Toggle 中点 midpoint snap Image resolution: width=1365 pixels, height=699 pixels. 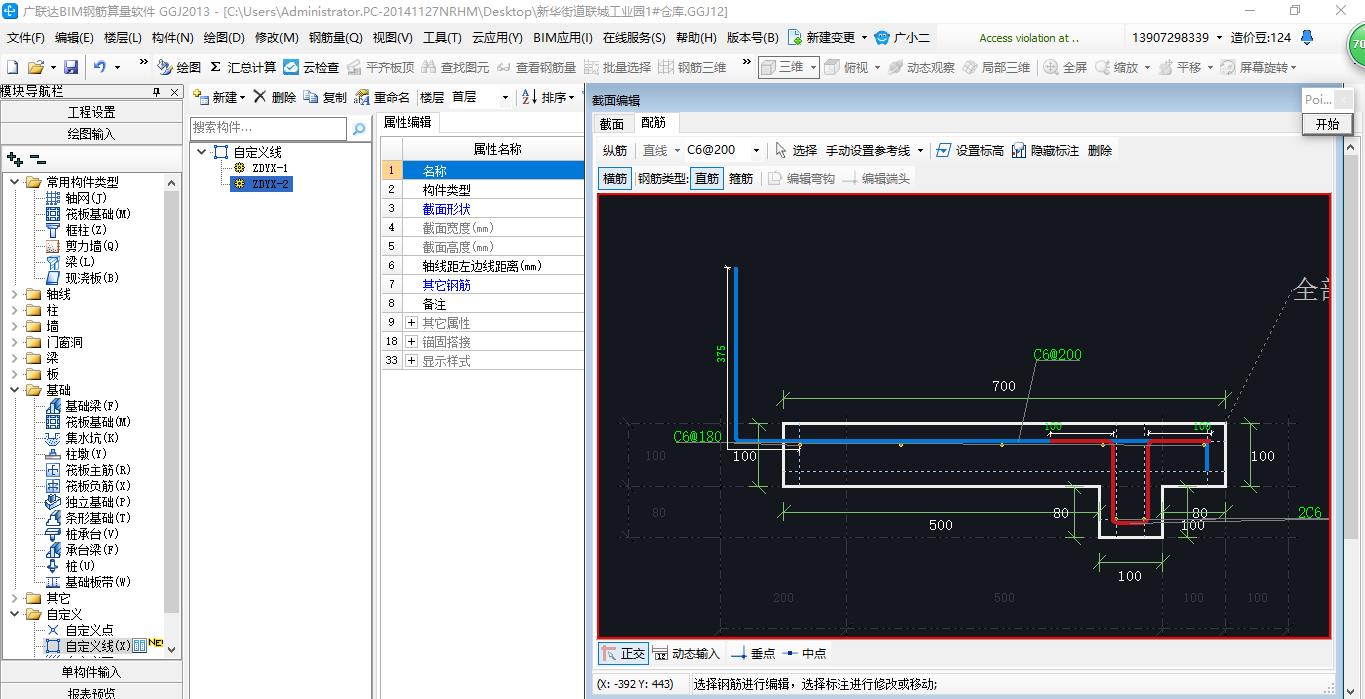click(x=805, y=653)
